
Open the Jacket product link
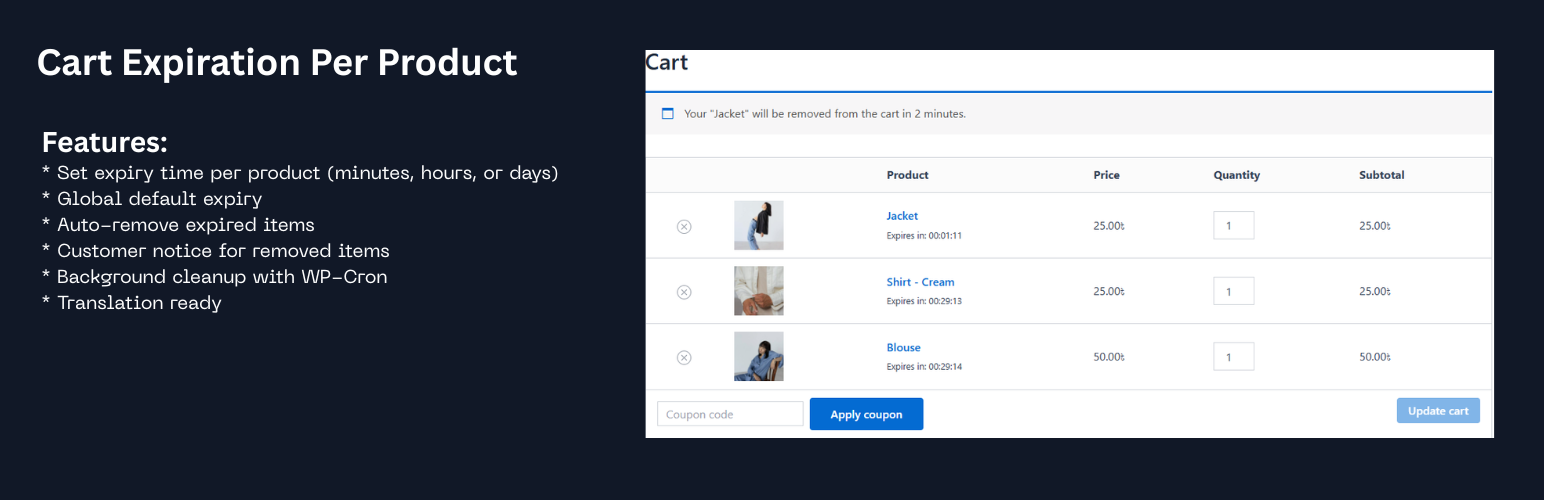902,216
